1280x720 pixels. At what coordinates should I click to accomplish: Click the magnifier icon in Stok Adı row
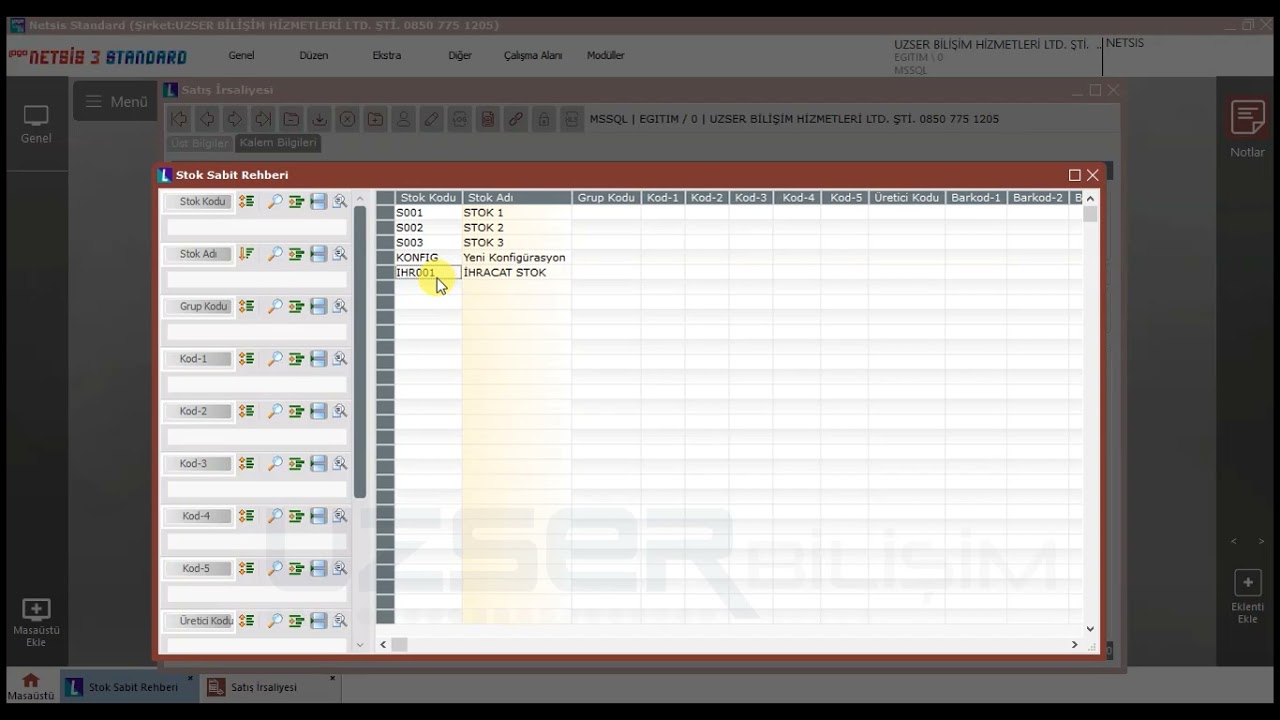275,254
